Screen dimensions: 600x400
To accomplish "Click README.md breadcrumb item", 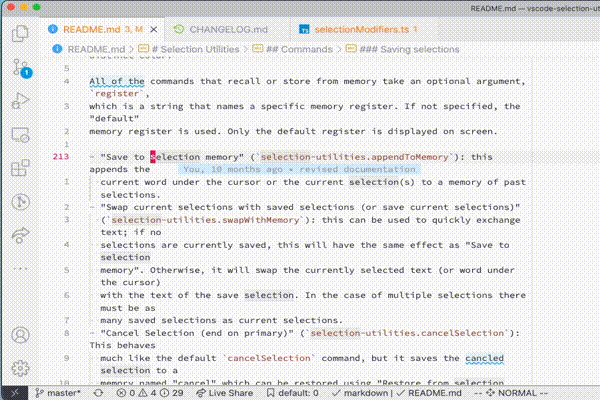I will [x=89, y=49].
